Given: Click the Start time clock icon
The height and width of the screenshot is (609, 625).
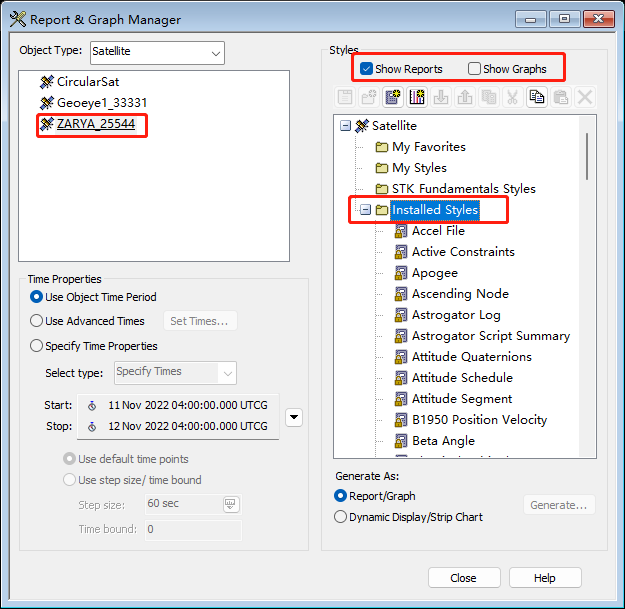Looking at the screenshot, I should tap(92, 406).
